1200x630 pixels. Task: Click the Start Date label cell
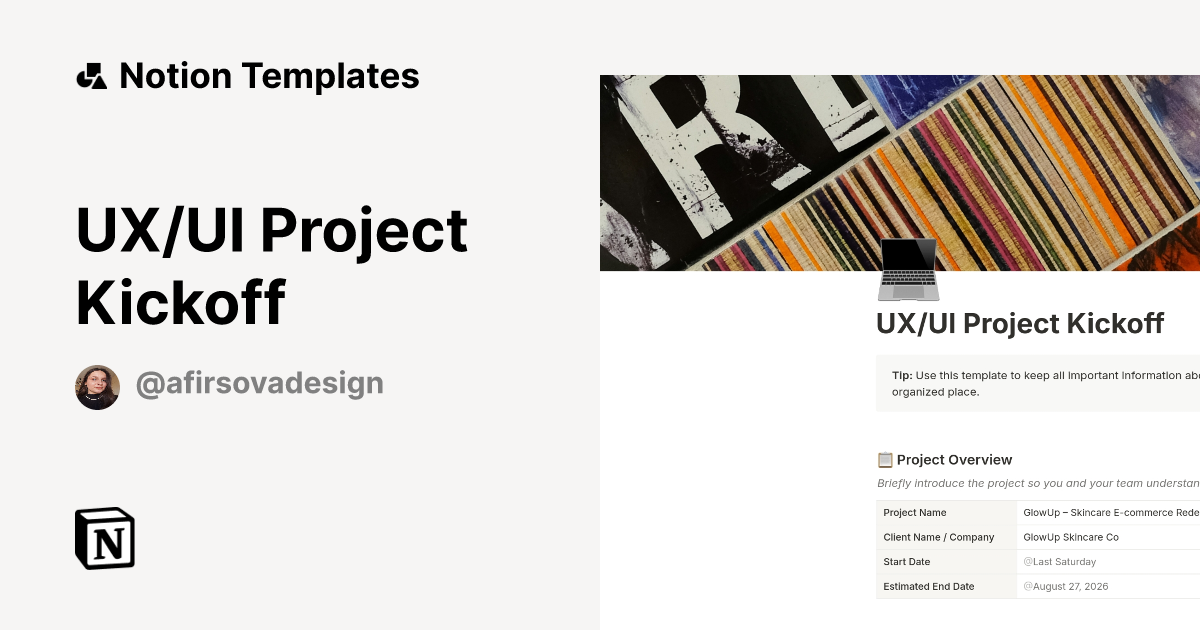pos(906,561)
